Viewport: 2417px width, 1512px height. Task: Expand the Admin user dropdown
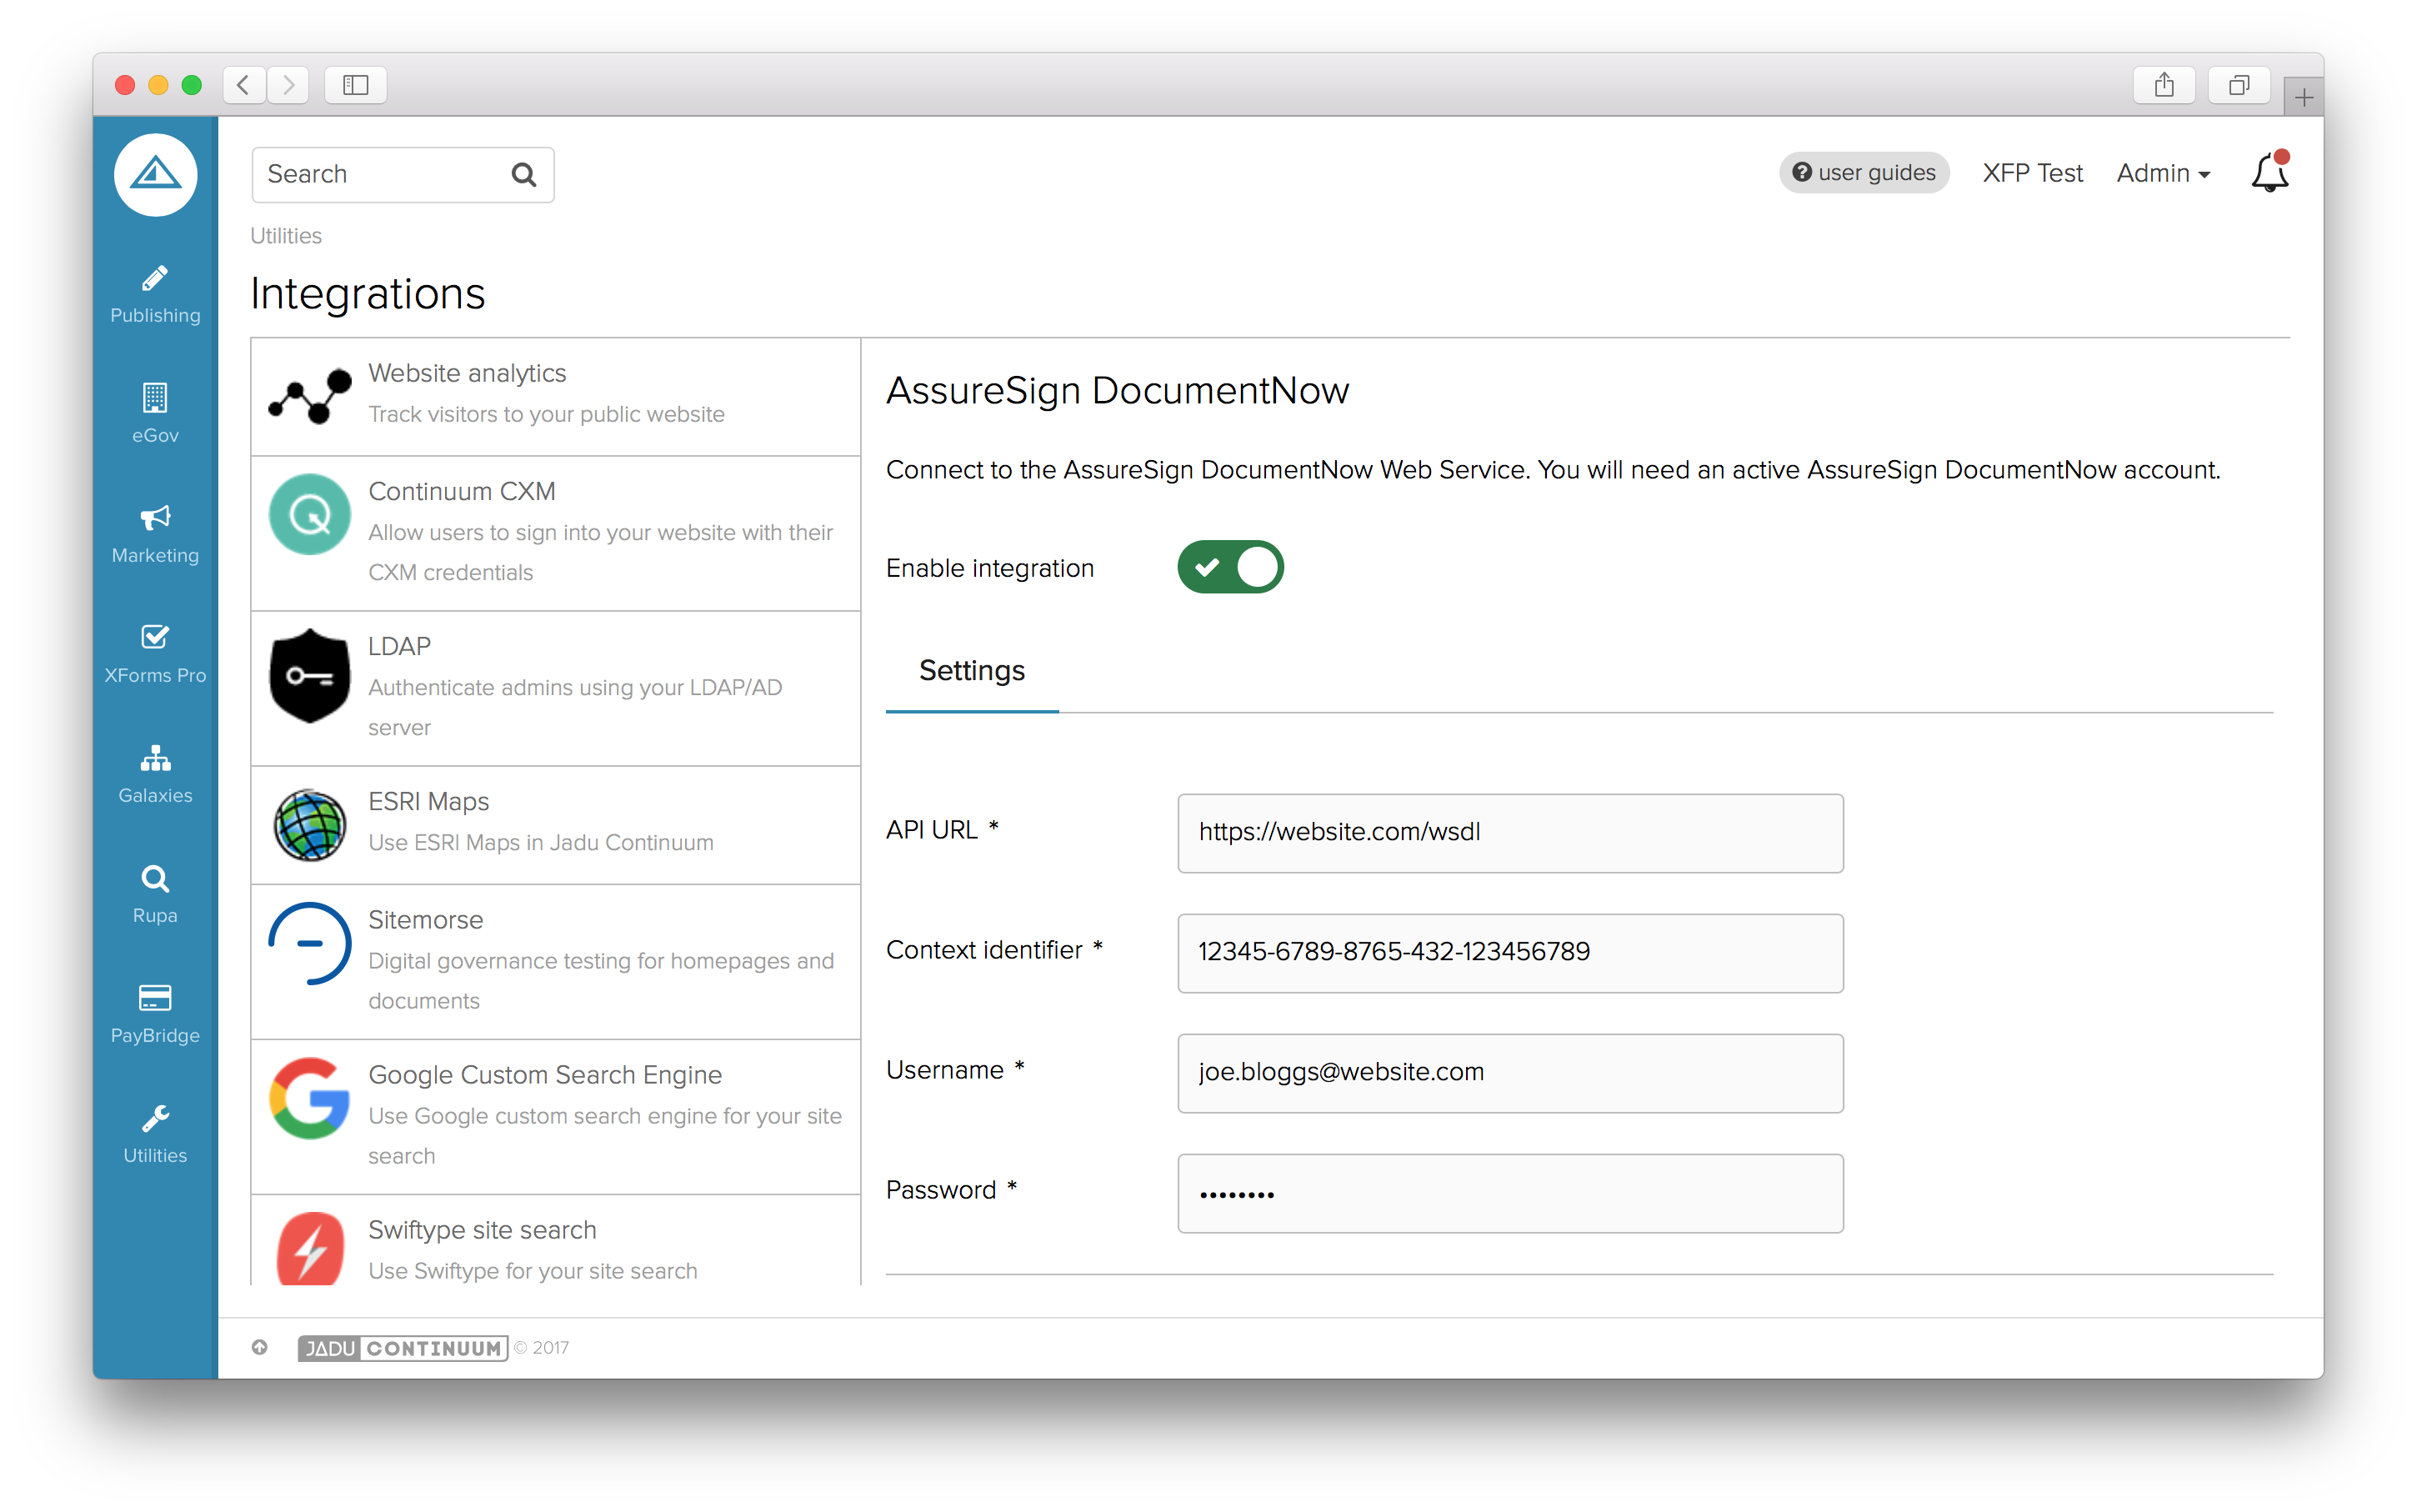click(2162, 174)
